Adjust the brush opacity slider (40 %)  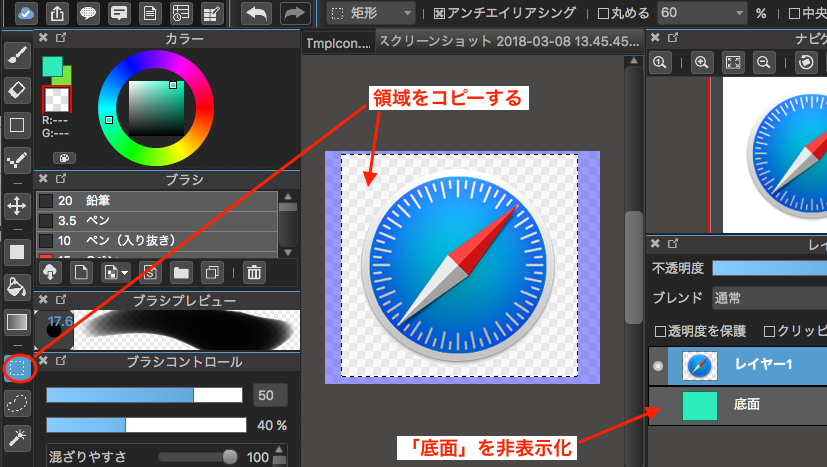(x=146, y=425)
